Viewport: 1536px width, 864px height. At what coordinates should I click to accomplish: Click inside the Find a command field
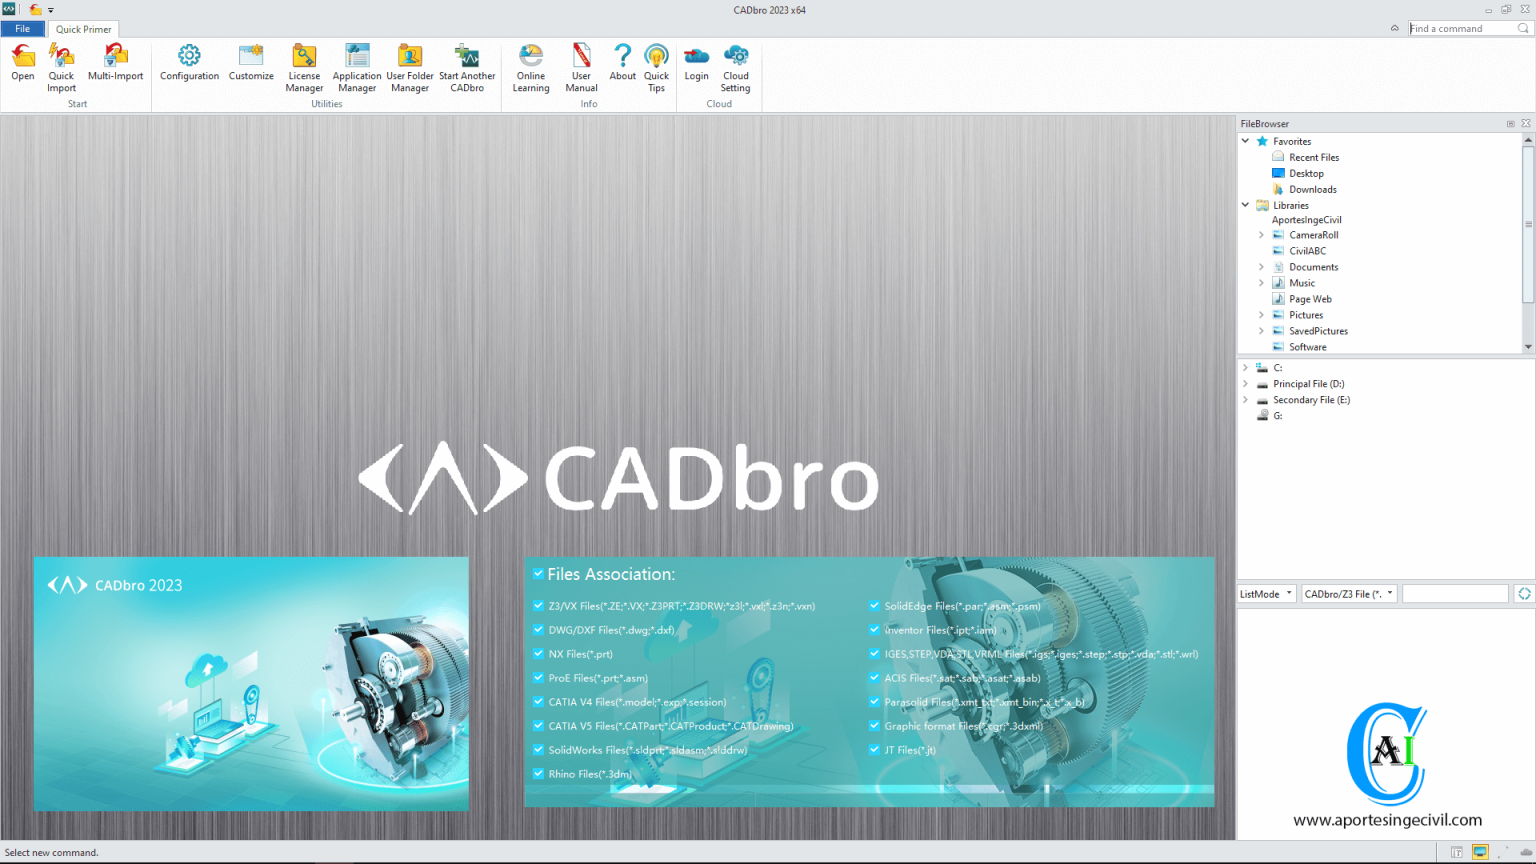tap(1462, 27)
